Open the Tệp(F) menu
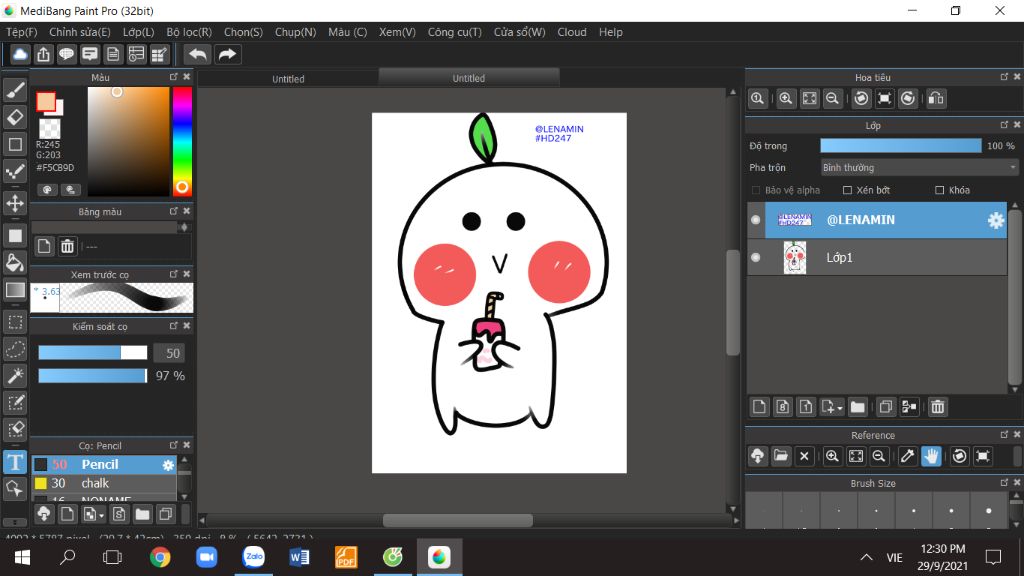The image size is (1024, 576). (22, 32)
